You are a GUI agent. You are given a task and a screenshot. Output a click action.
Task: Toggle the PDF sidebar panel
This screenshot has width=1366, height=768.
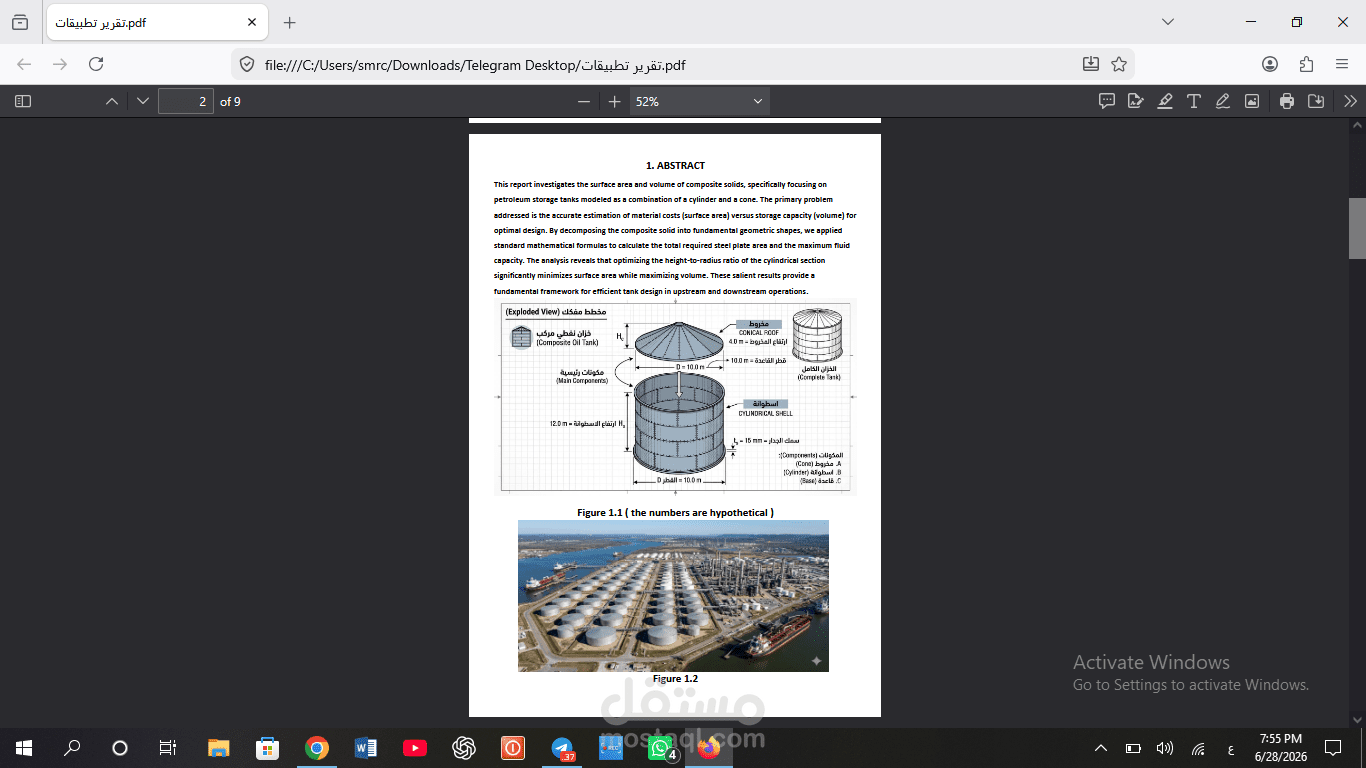tap(23, 101)
